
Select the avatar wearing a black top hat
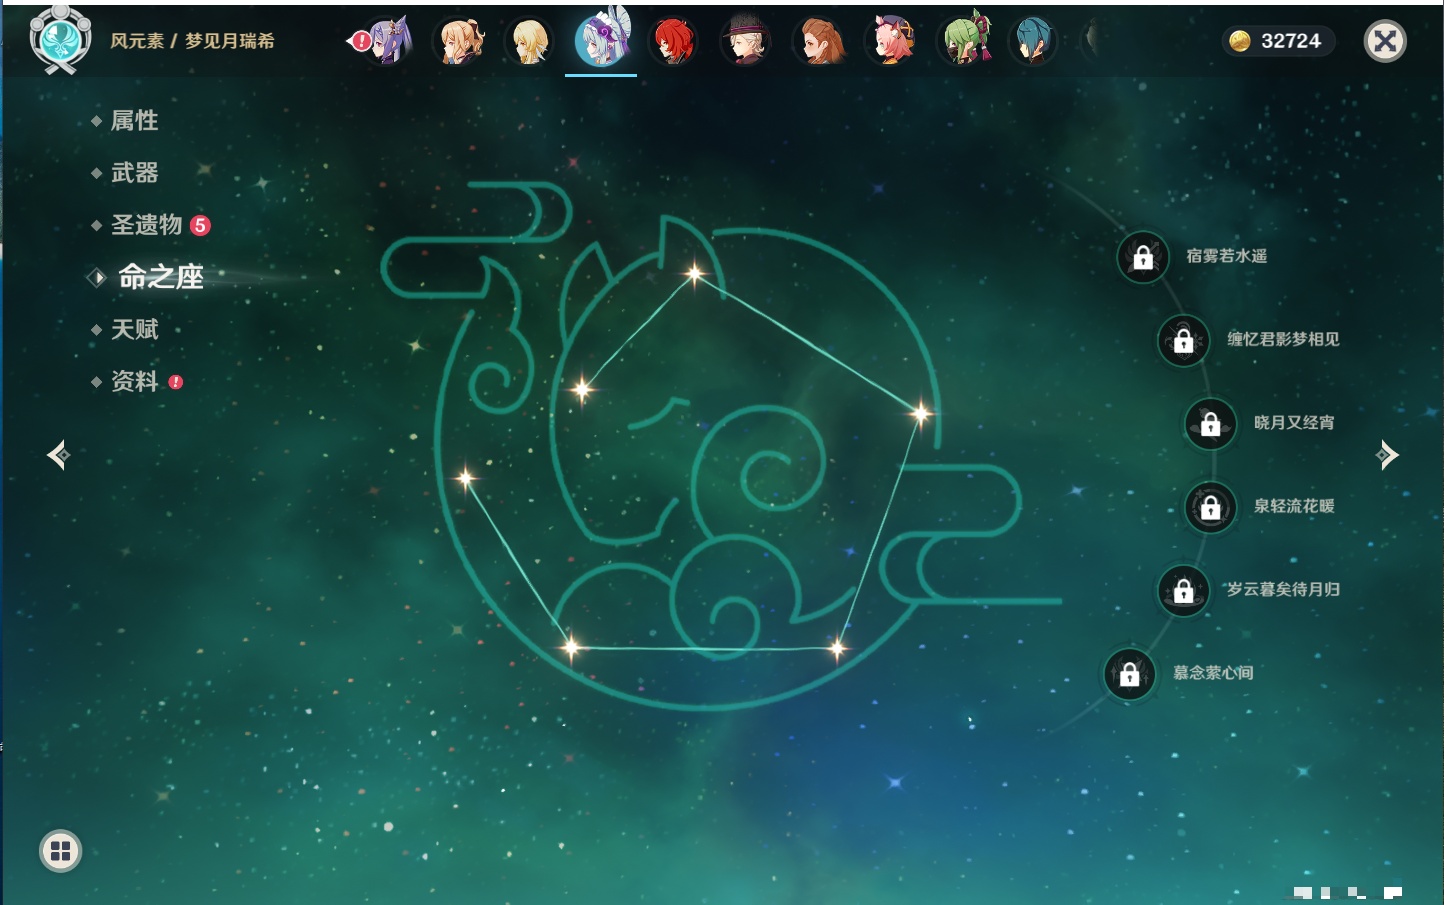pyautogui.click(x=746, y=41)
